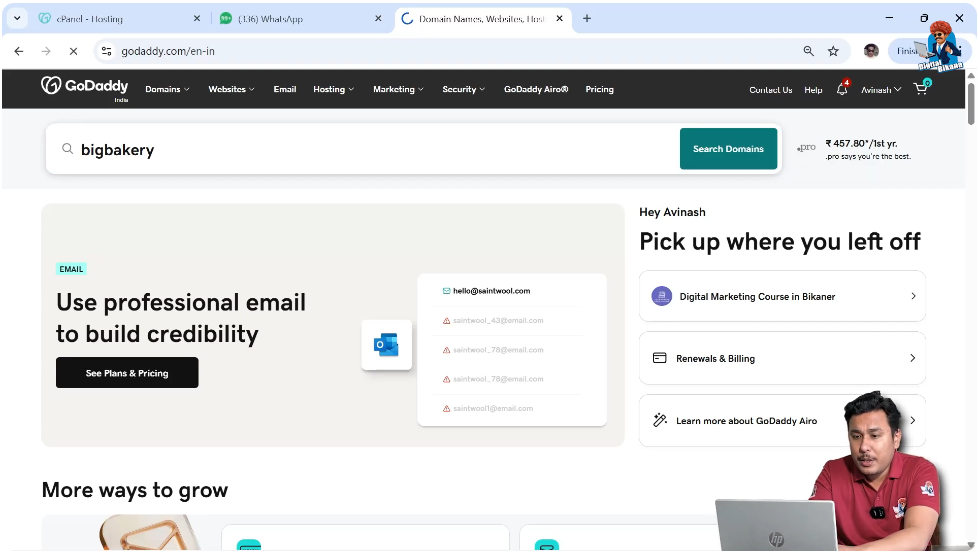Close the cPanel - Hosting tab
This screenshot has width=978, height=554.
click(197, 19)
